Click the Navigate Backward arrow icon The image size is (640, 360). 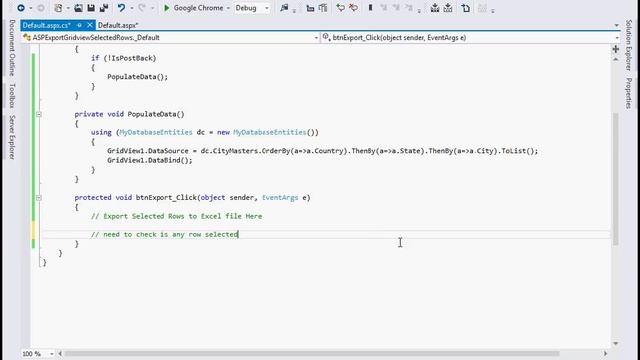[21, 8]
